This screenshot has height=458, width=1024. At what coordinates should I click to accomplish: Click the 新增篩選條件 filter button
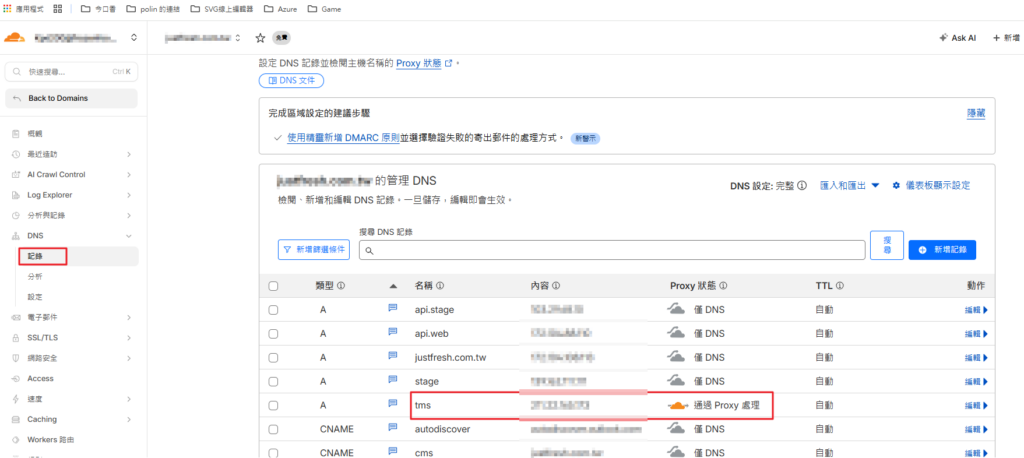[315, 250]
